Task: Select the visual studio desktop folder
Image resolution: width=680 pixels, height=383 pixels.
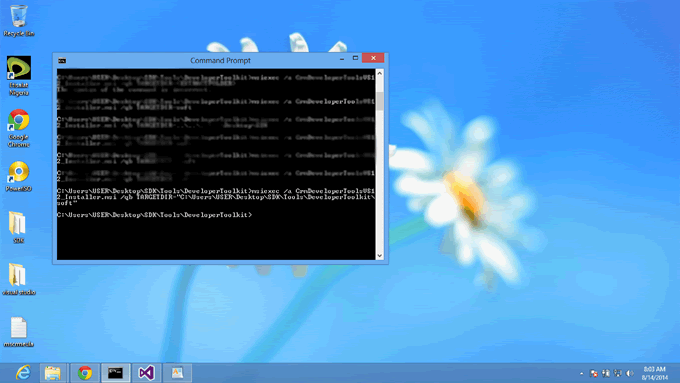Action: [x=19, y=279]
